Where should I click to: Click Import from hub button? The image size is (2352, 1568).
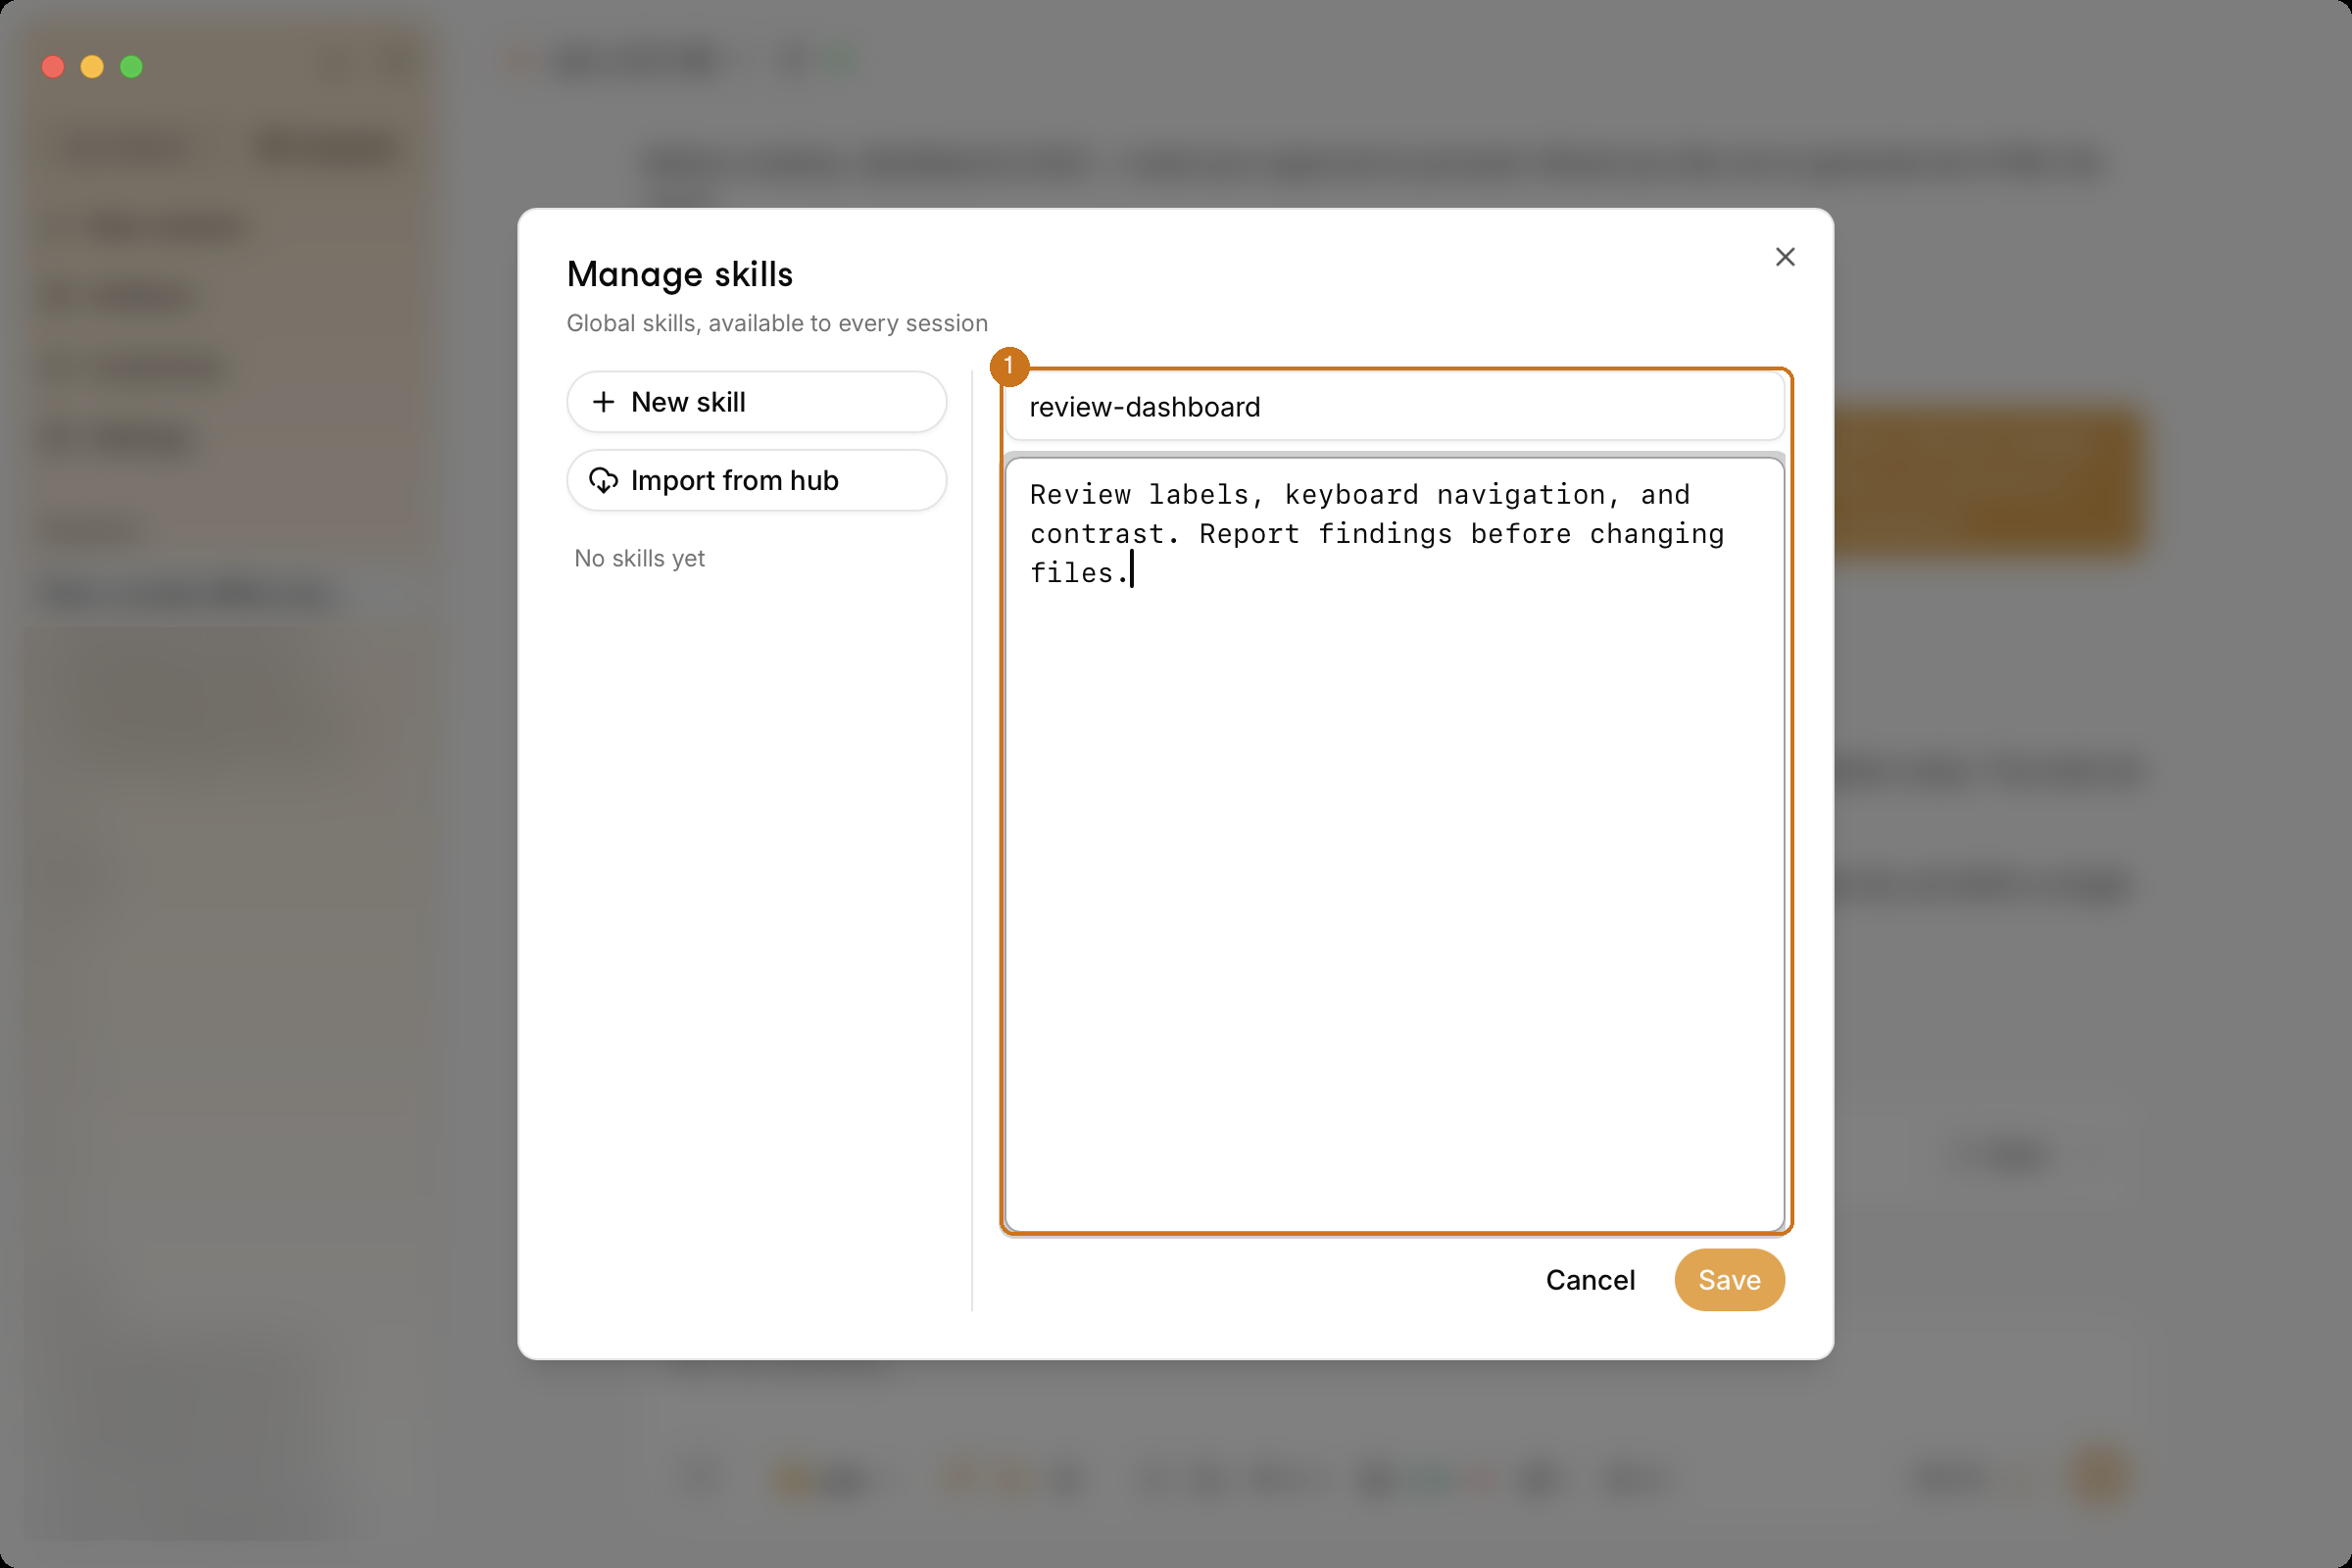tap(756, 480)
